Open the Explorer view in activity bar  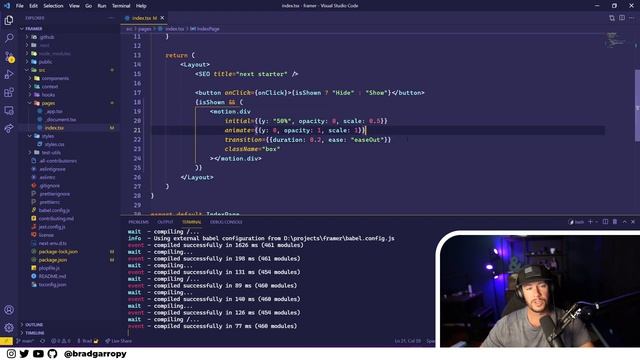pyautogui.click(x=9, y=20)
